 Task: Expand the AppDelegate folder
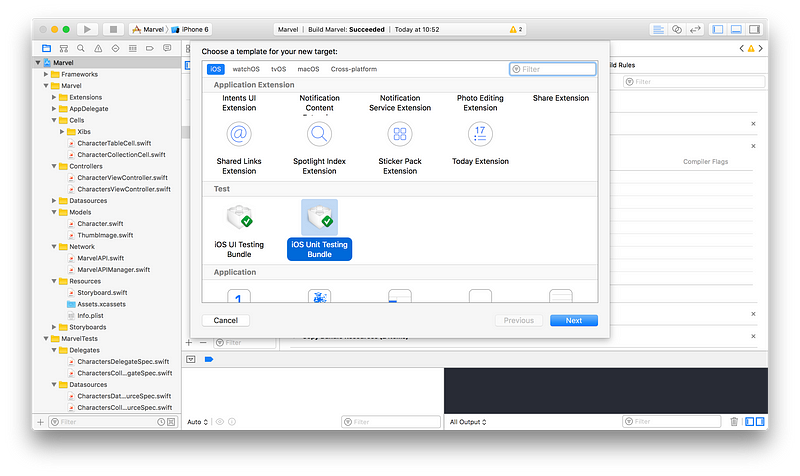pos(54,109)
